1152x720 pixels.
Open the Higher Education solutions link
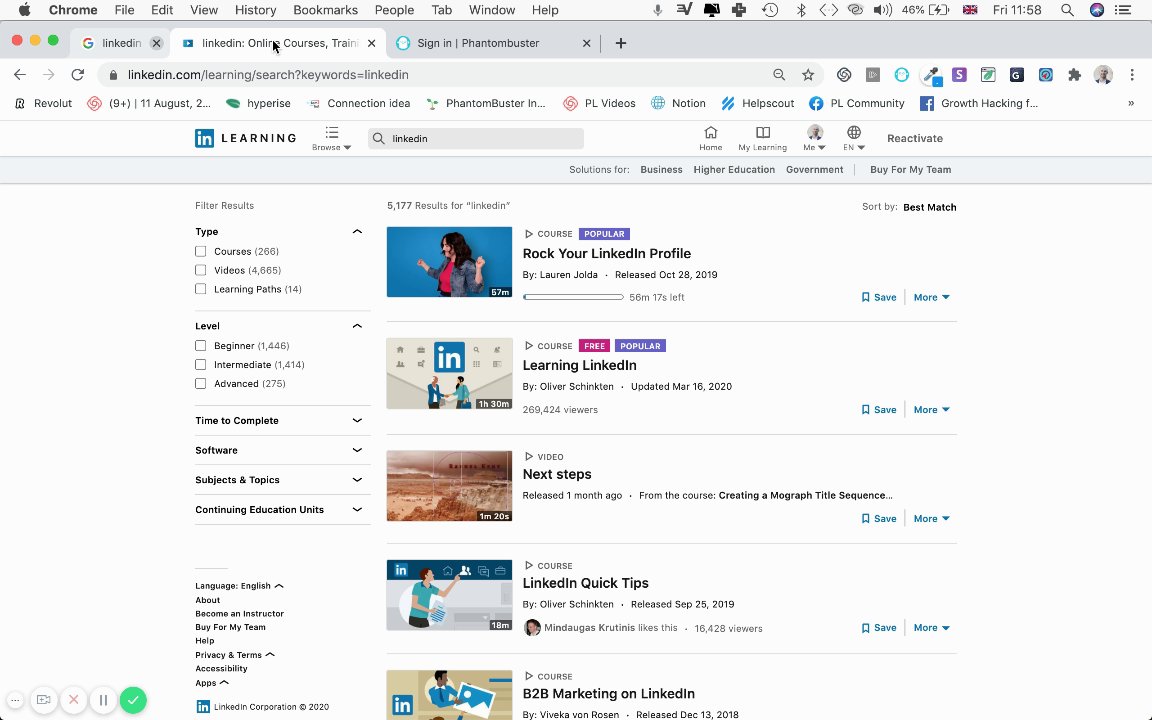coord(734,170)
